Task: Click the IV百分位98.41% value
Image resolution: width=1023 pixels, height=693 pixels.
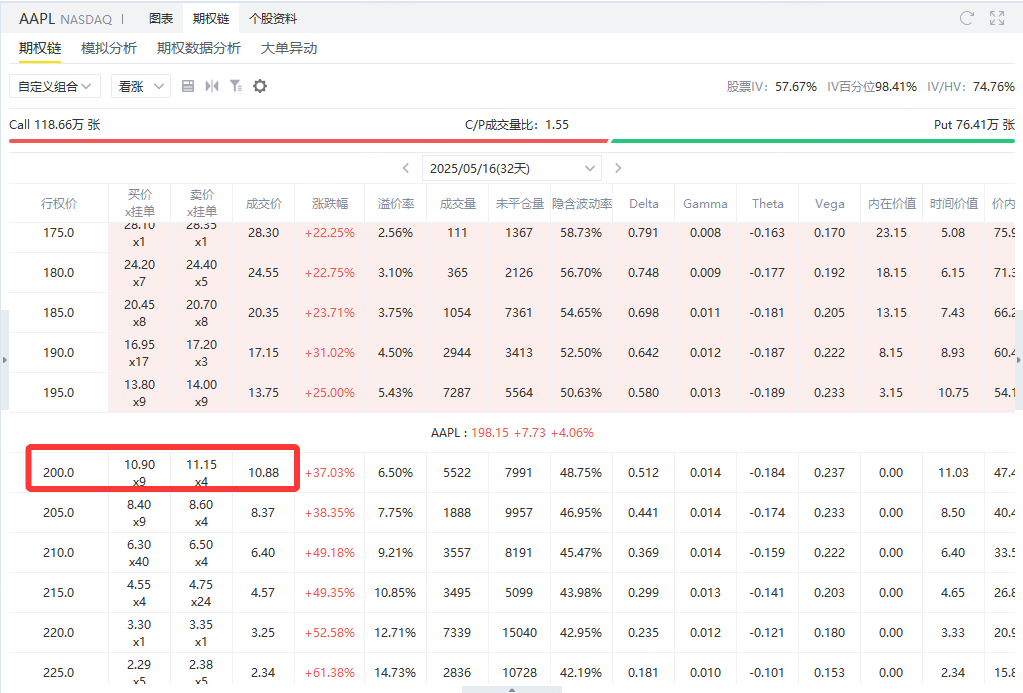Action: point(872,87)
